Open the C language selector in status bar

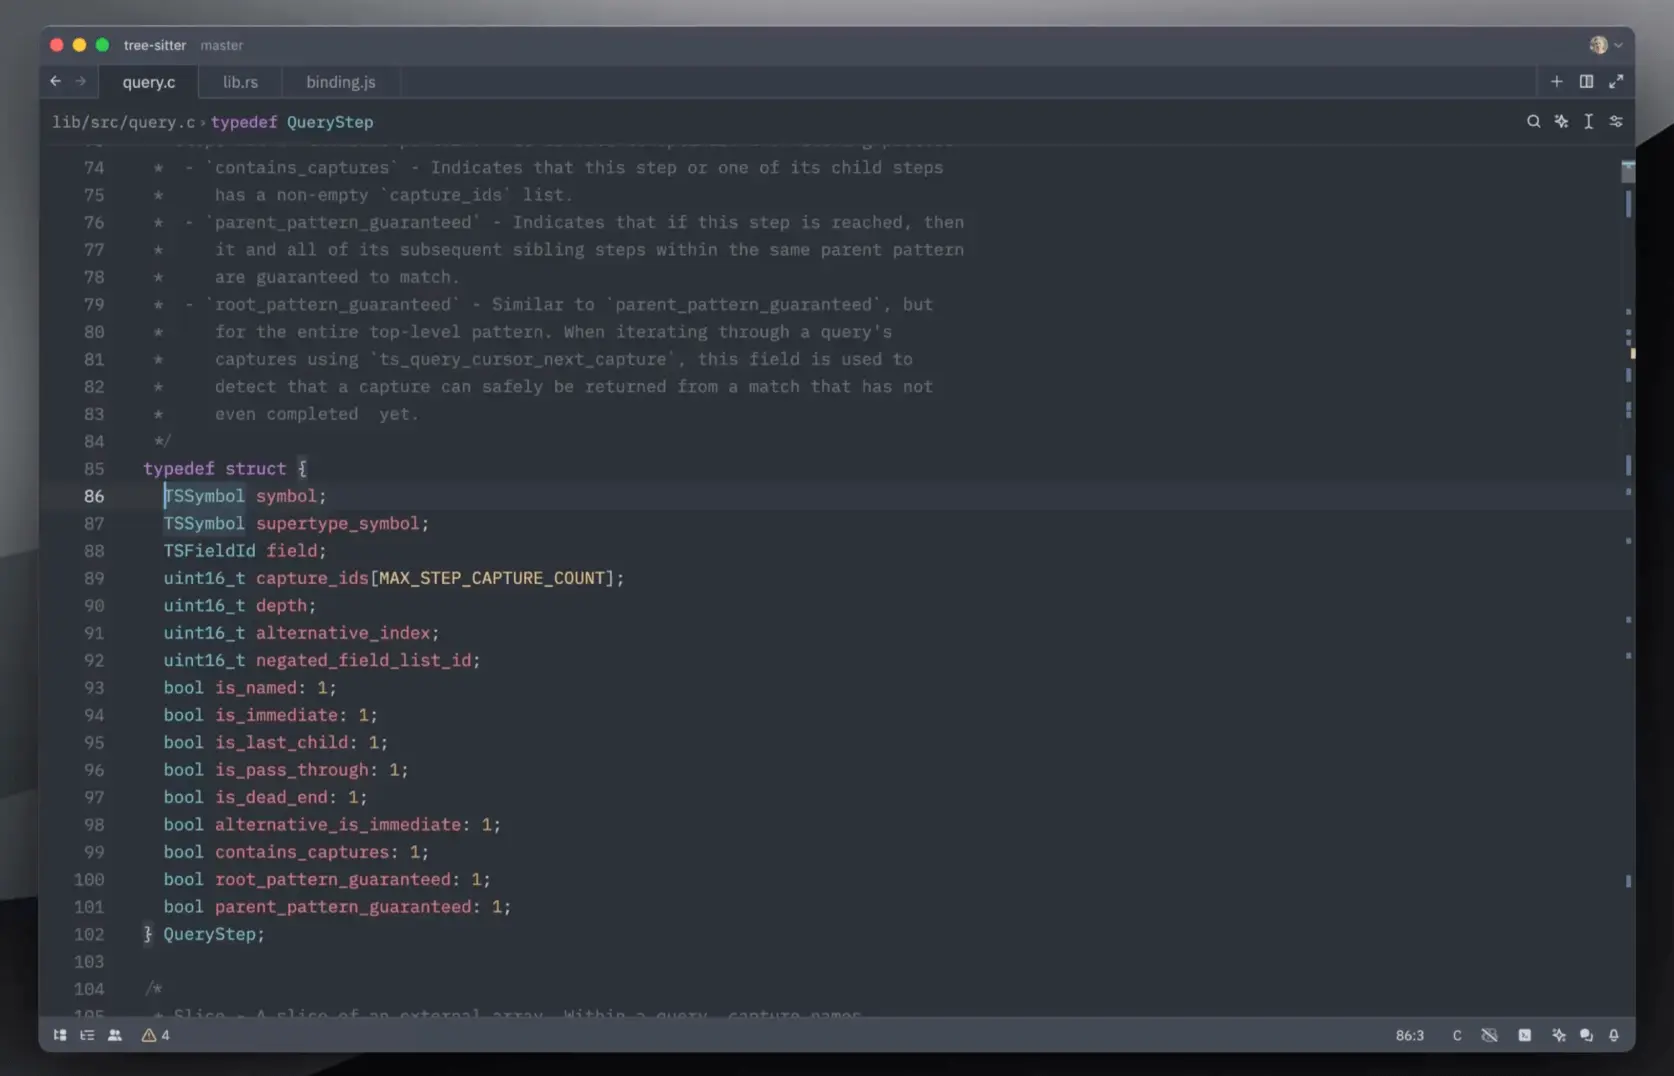(x=1456, y=1035)
